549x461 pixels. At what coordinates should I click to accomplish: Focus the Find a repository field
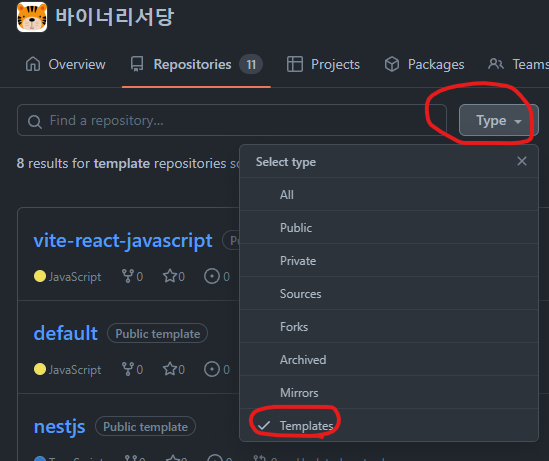point(232,120)
